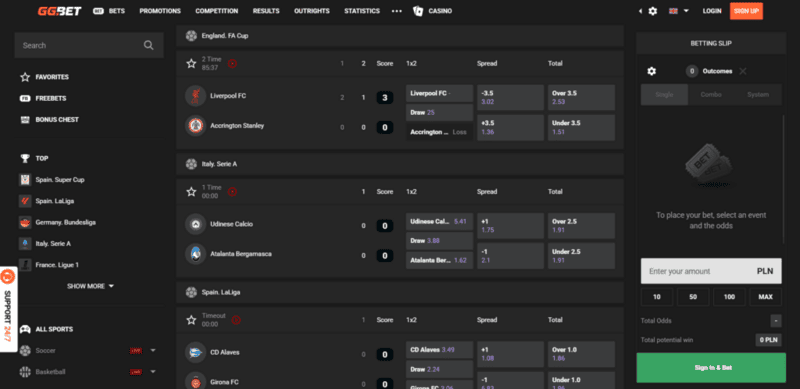Open the England. FA Cup league header
This screenshot has width=800, height=389.
(400, 36)
